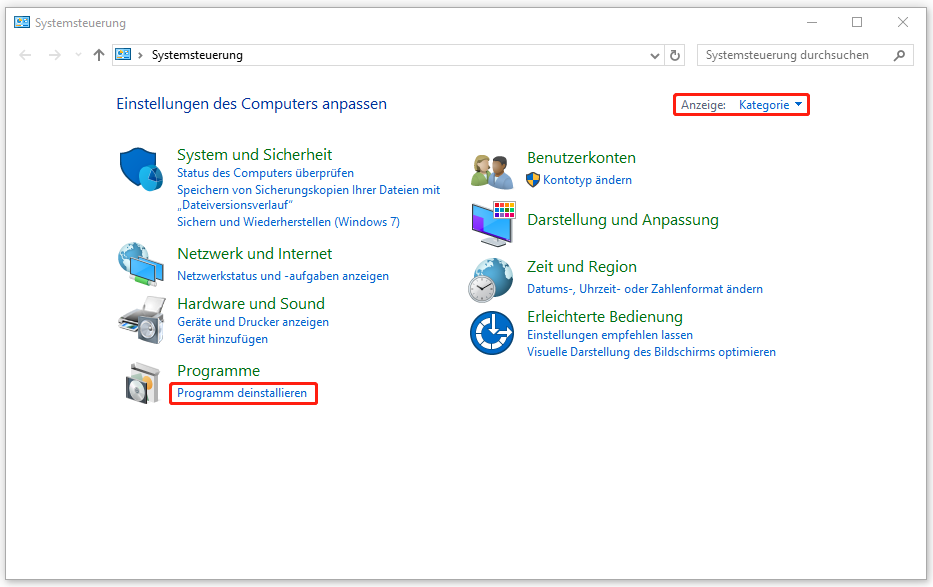Click the Netzwerk und Internet icon

(142, 265)
